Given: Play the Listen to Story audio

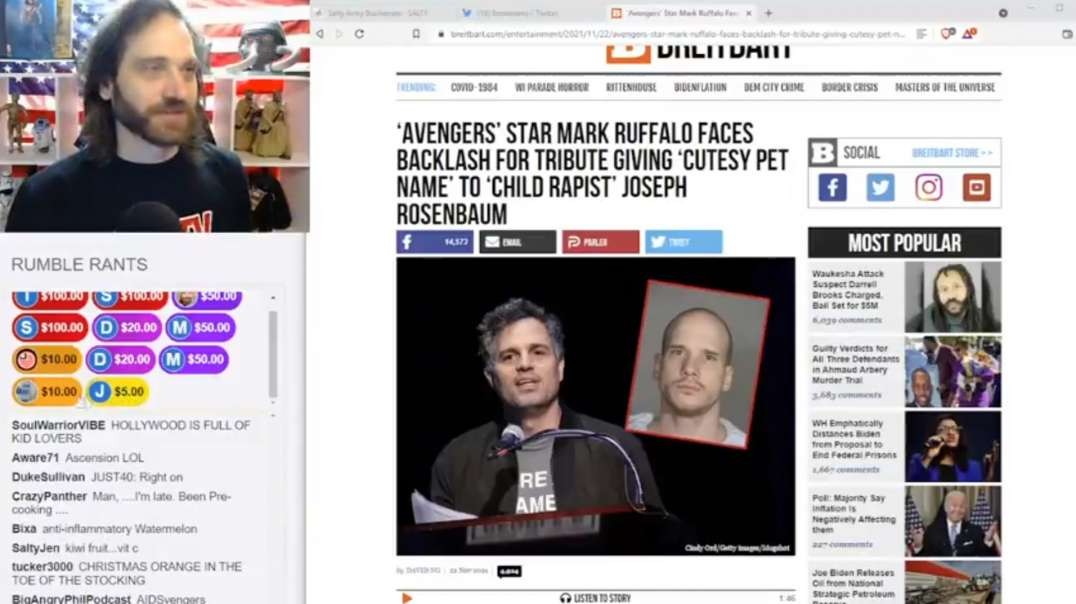Looking at the screenshot, I should 406,598.
